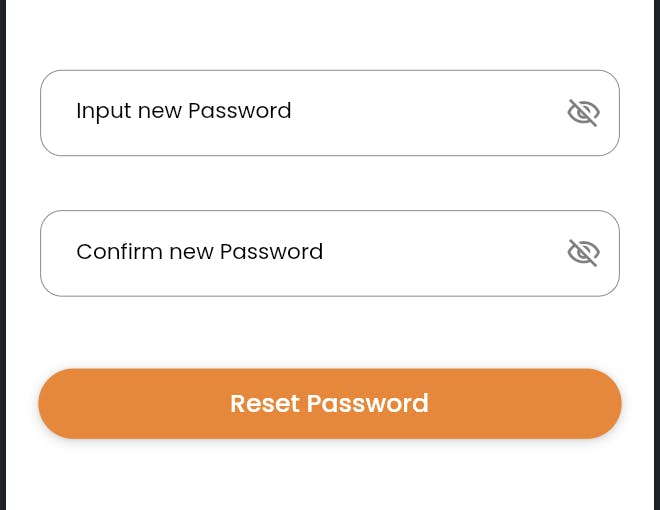Toggle visibility for Confirm new Password
The height and width of the screenshot is (510, 660).
[583, 253]
